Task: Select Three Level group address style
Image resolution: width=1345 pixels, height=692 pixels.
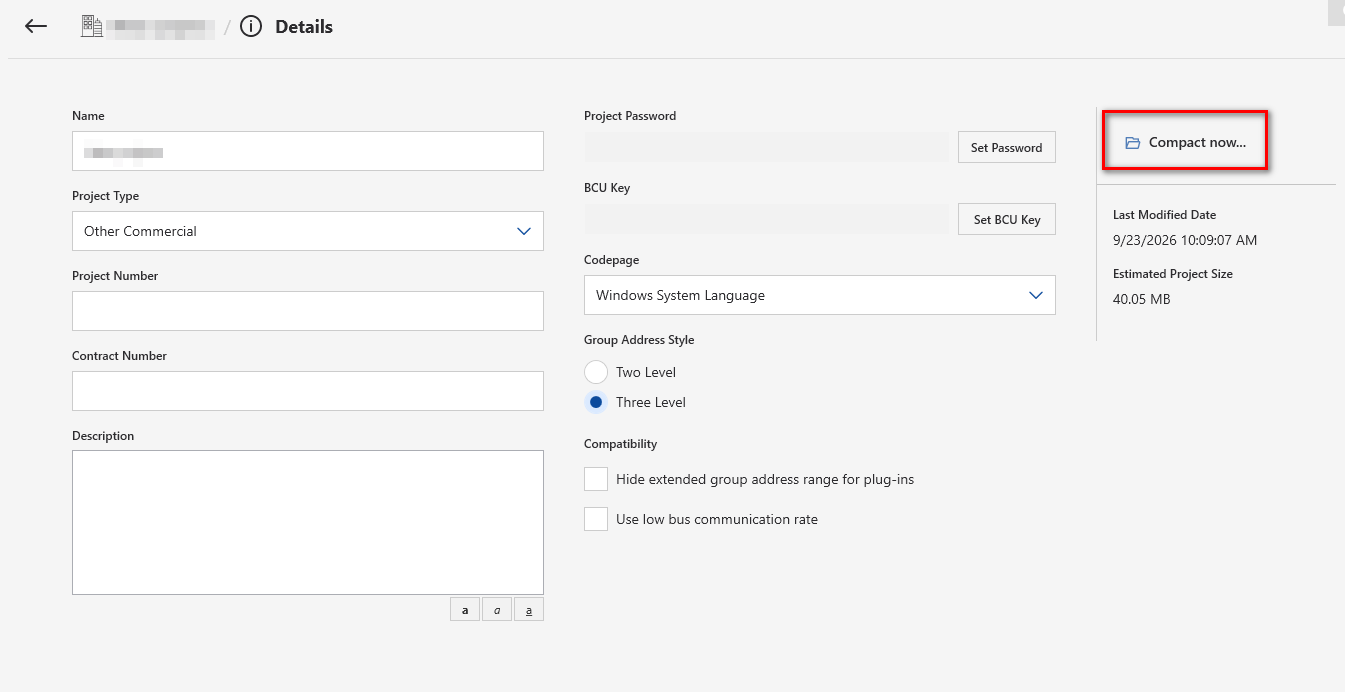Action: [x=596, y=402]
